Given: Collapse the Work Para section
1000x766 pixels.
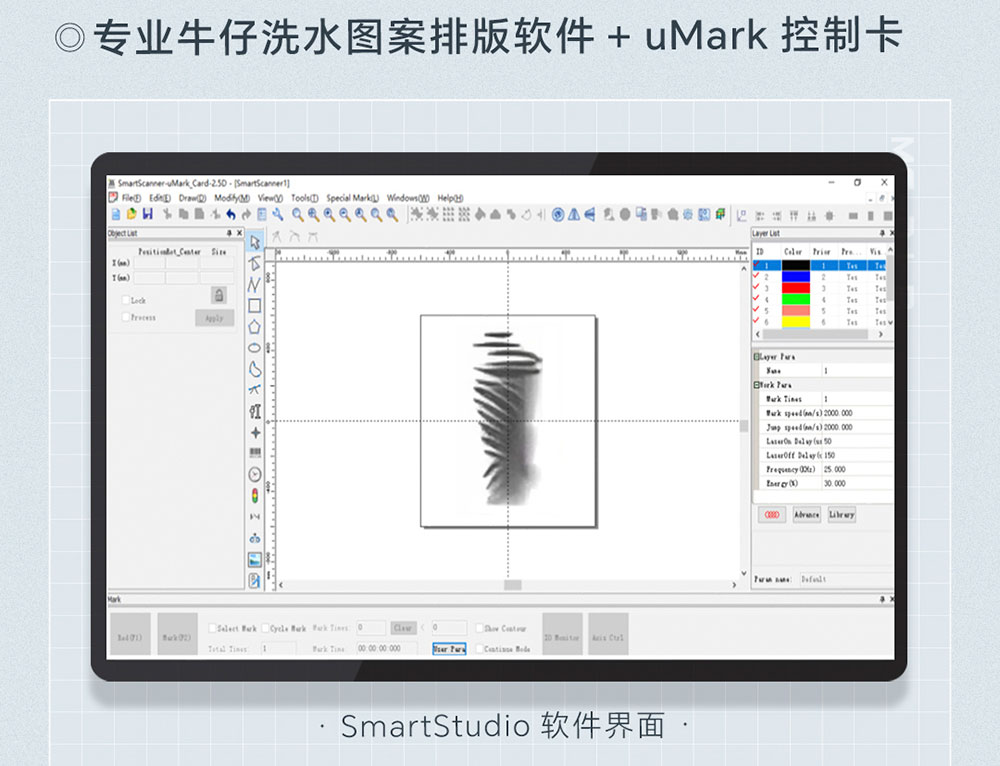Looking at the screenshot, I should (756, 385).
